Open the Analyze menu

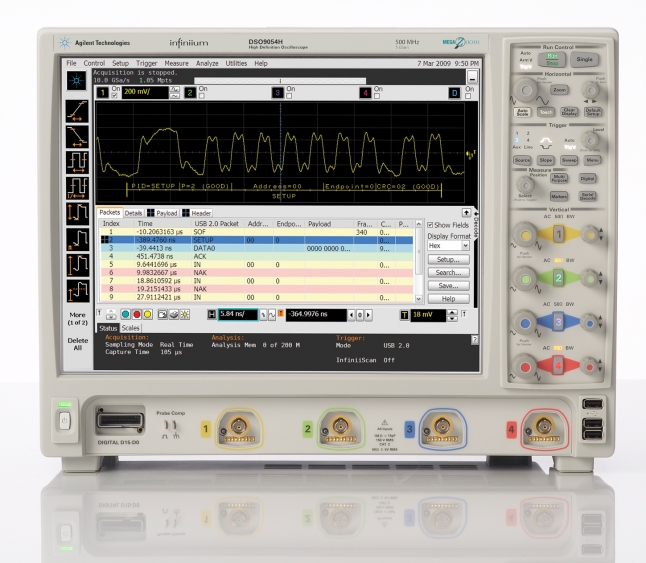(207, 63)
